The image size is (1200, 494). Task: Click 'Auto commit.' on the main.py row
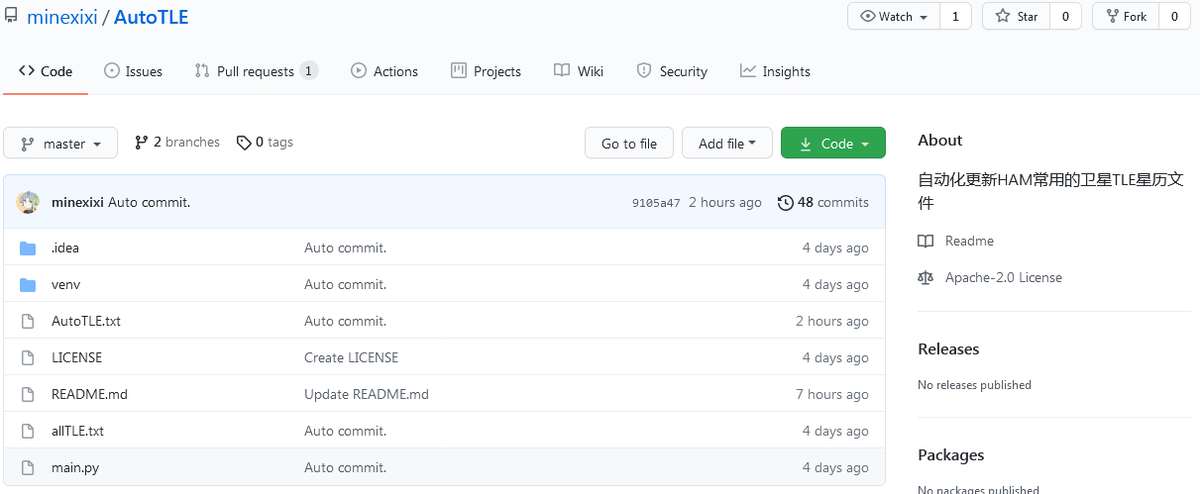[345, 468]
